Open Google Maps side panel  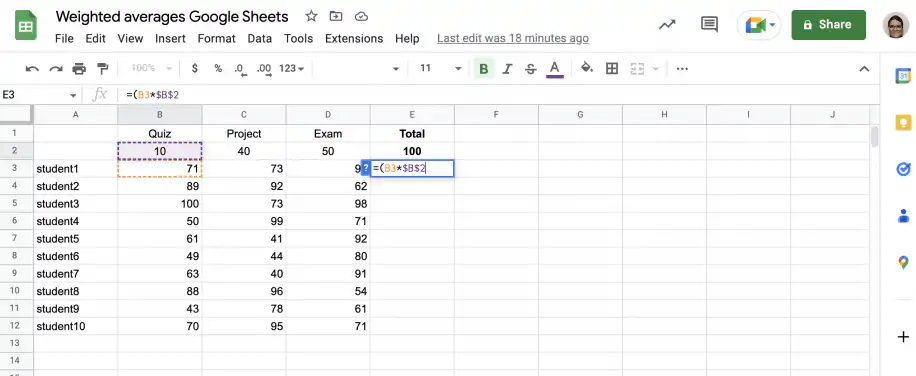tap(903, 262)
